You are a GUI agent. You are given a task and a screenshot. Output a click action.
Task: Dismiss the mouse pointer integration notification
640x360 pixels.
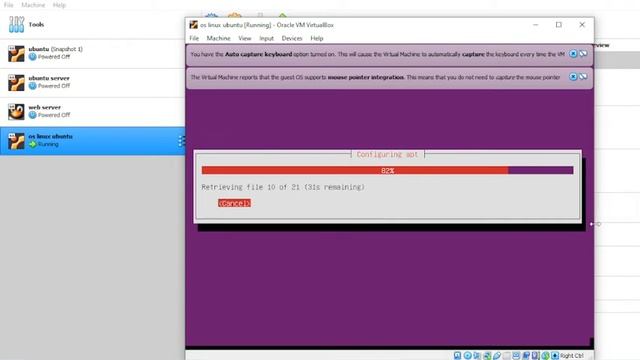pos(573,77)
